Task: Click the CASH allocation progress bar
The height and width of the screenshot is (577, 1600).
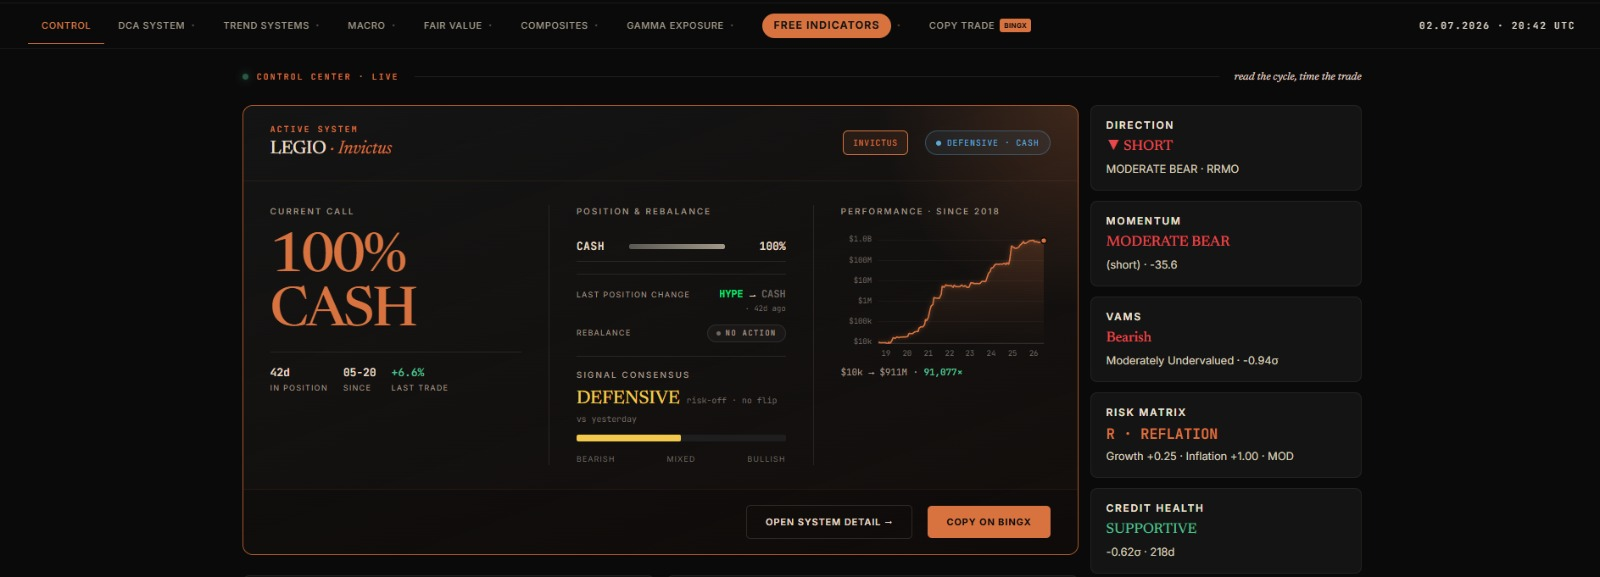Action: click(677, 246)
